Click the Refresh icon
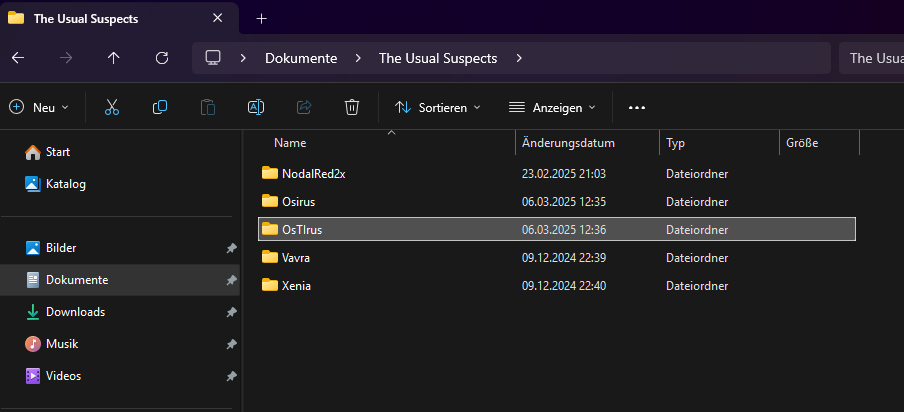Screen dimensions: 904x412 point(162,58)
